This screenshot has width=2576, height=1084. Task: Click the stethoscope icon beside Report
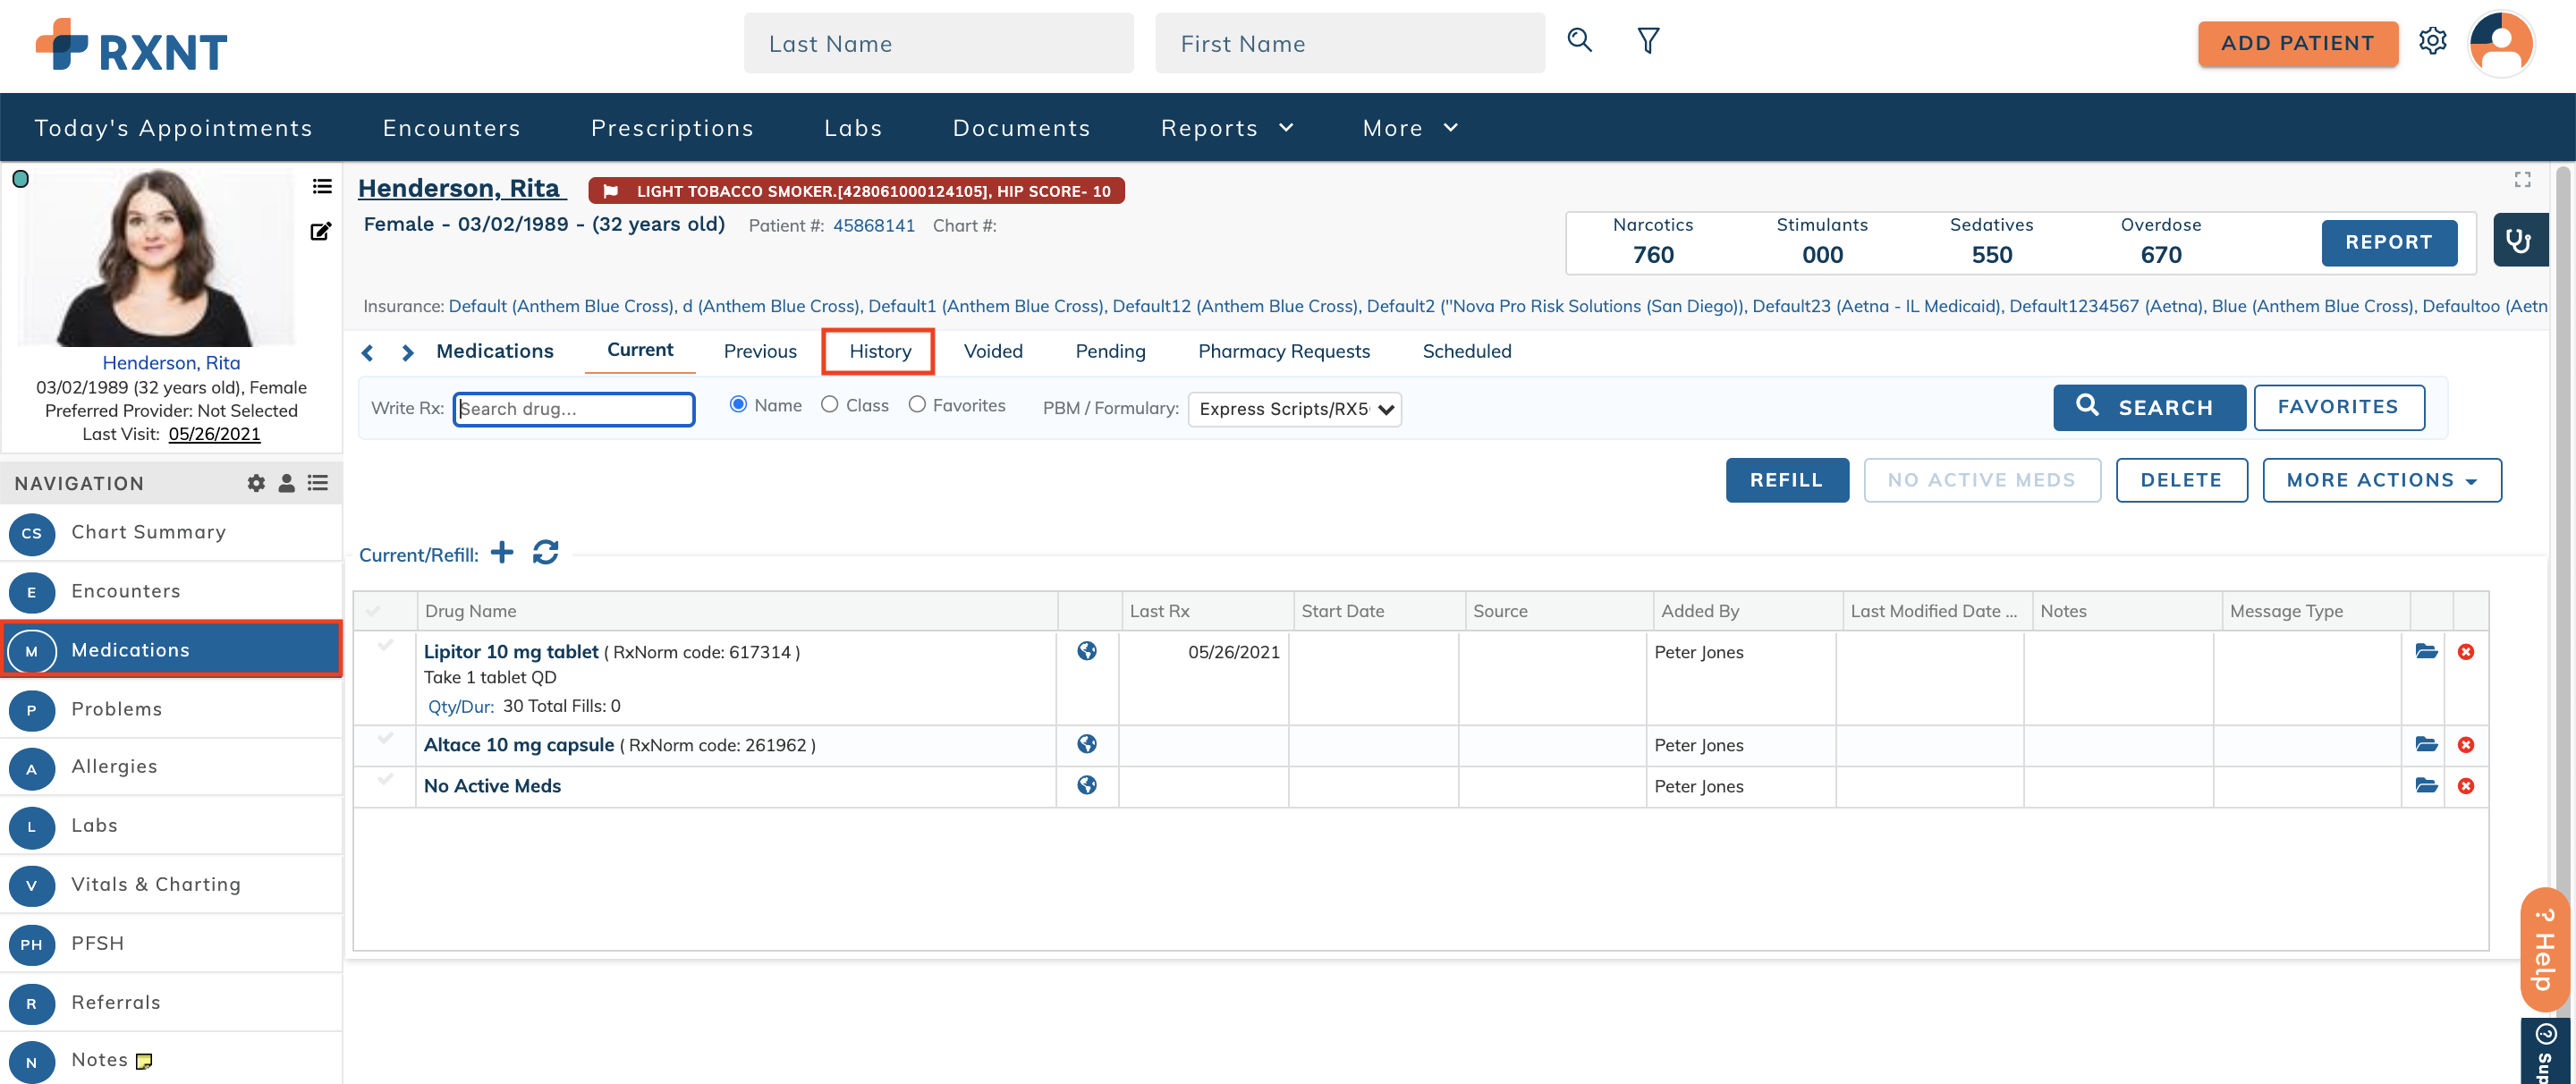[x=2518, y=241]
